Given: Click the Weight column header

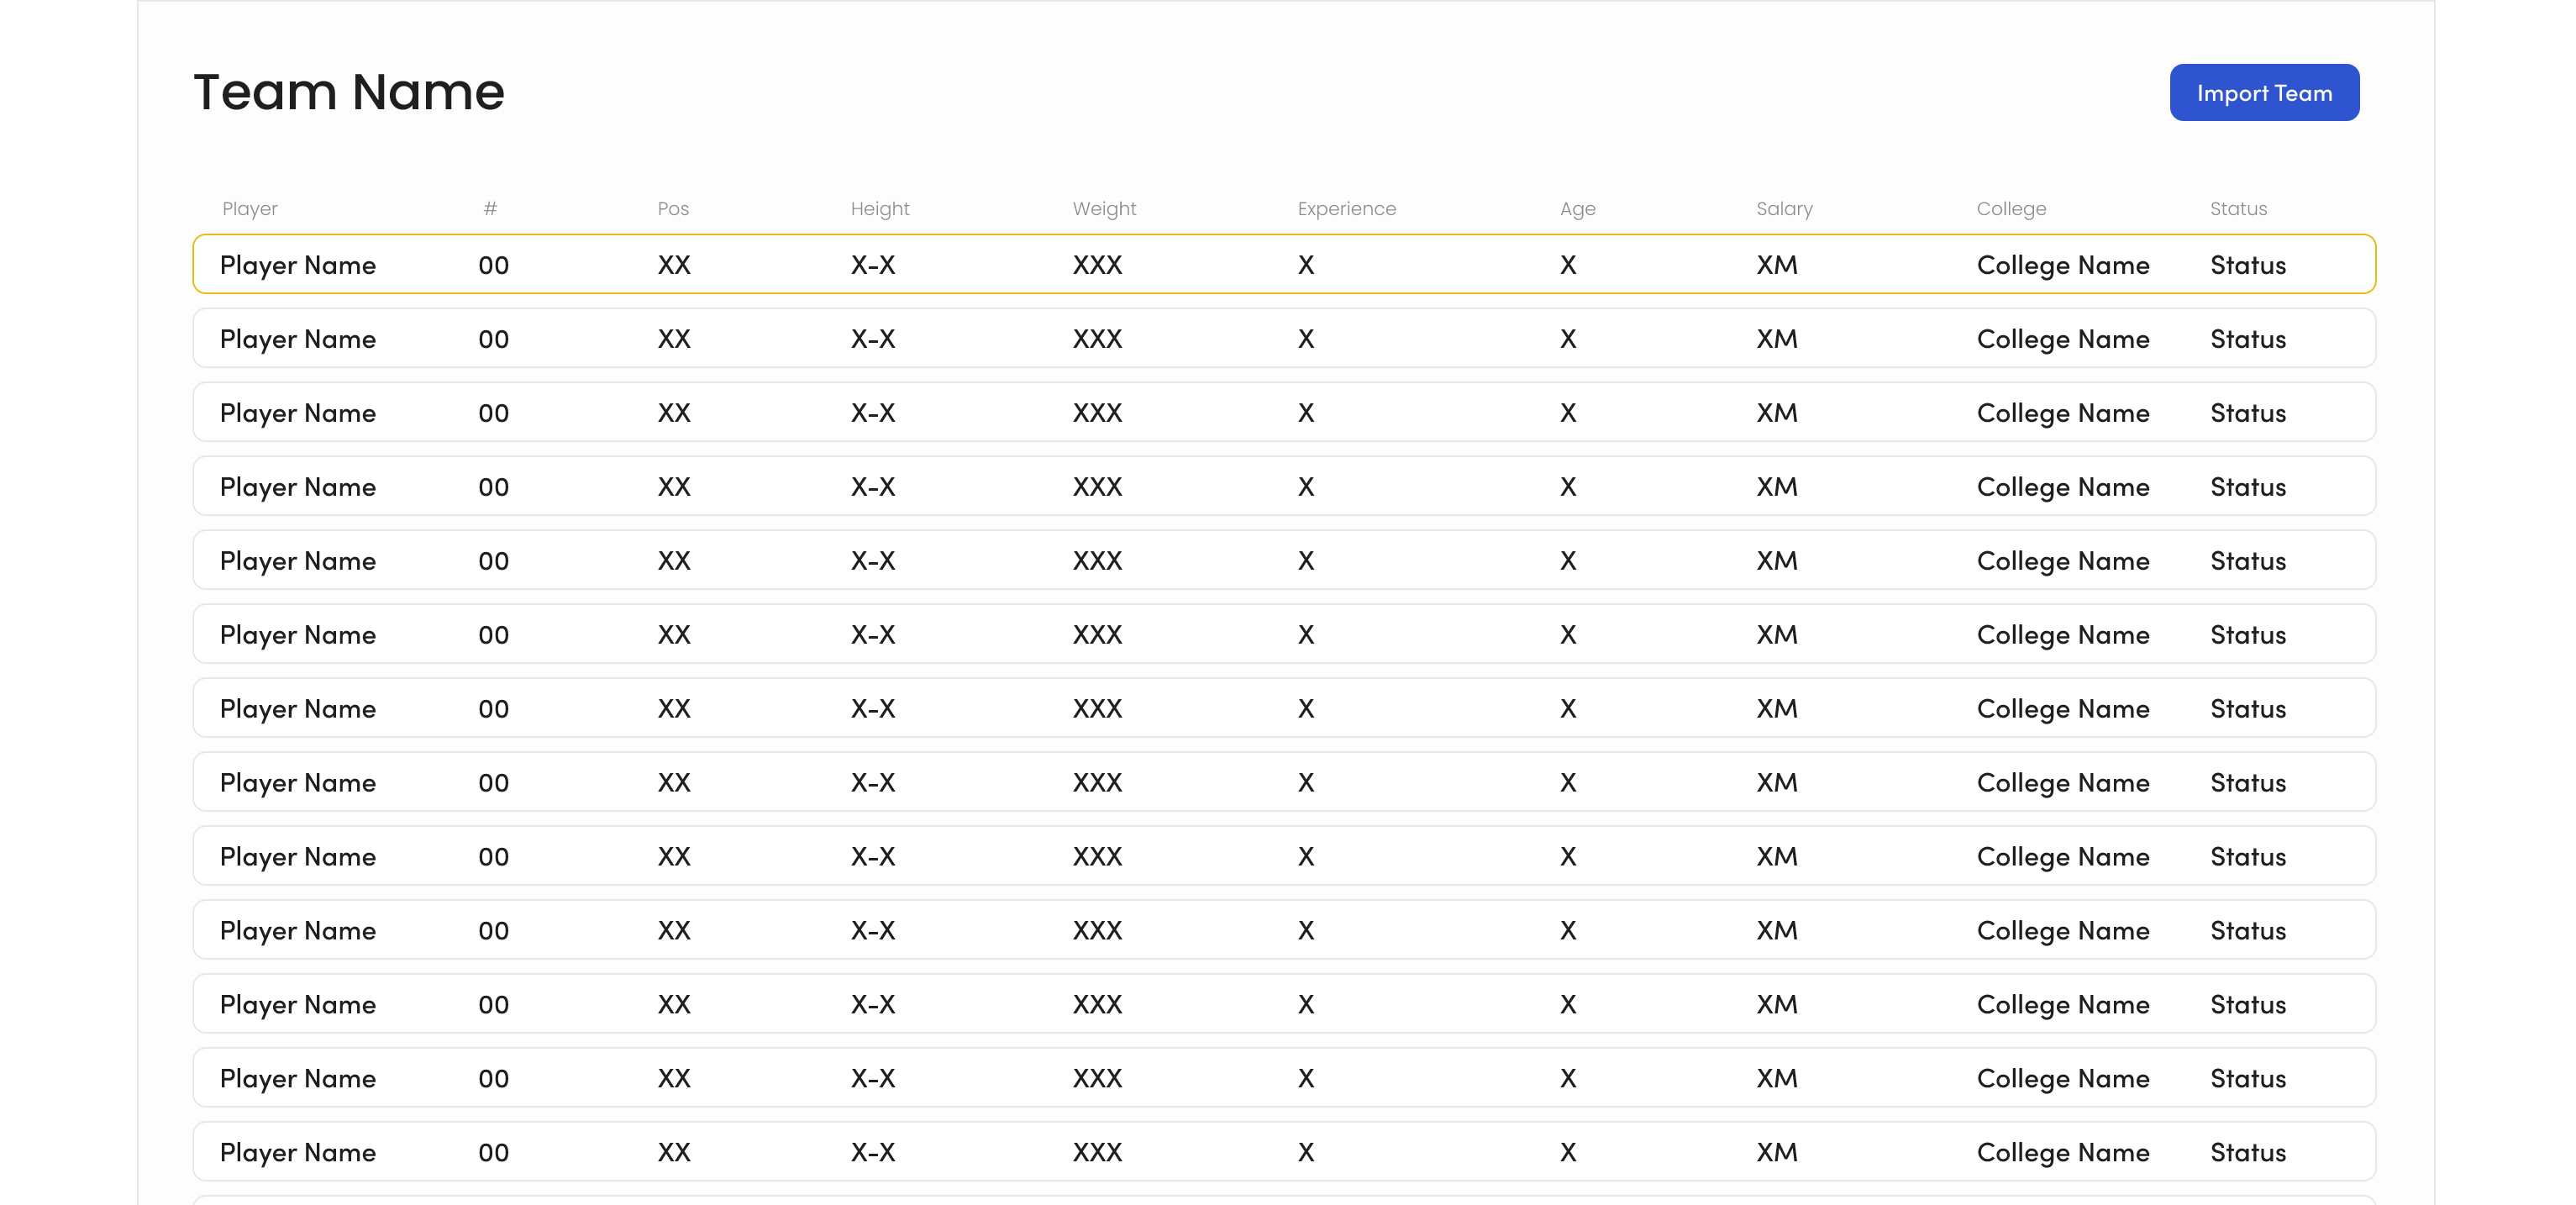Looking at the screenshot, I should (1104, 209).
